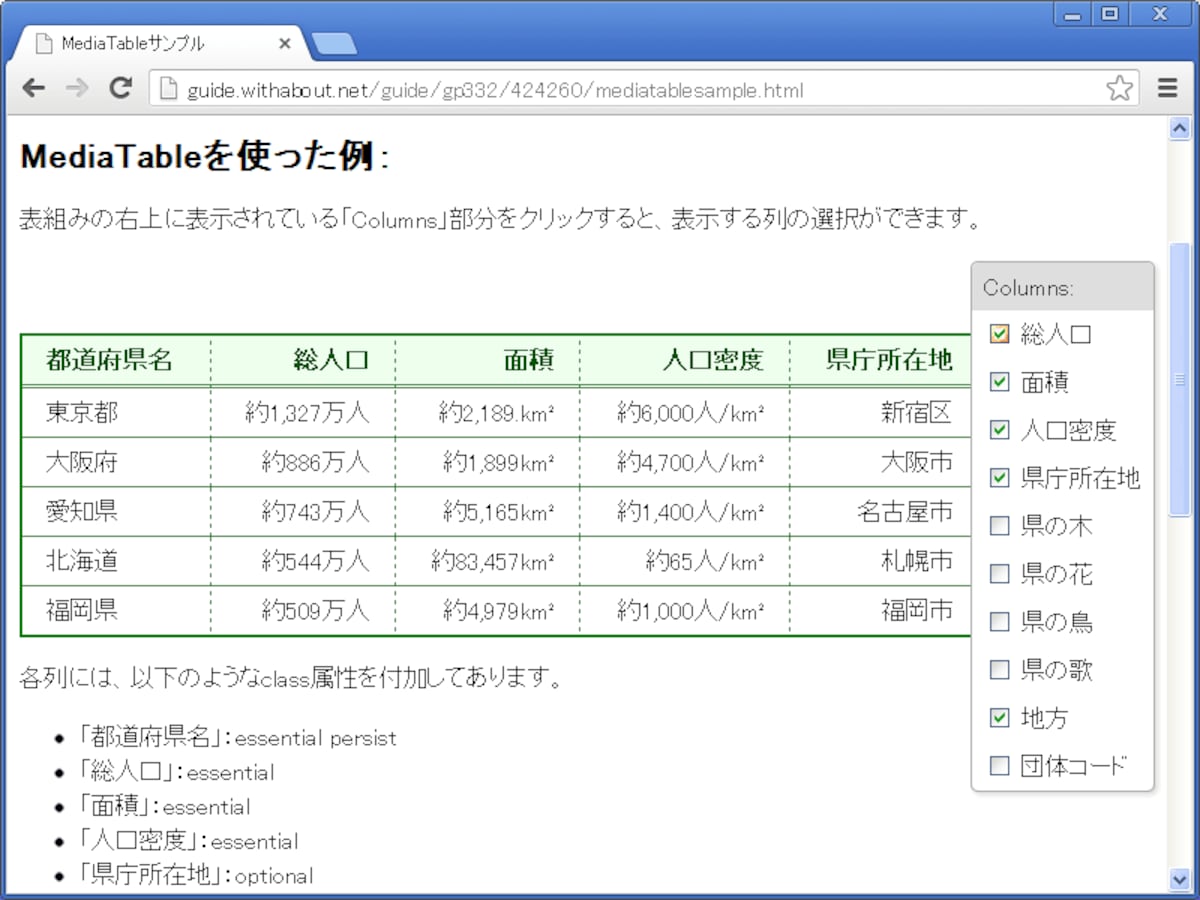Select the 北海道 table cell
Image resolution: width=1200 pixels, height=900 pixels.
click(x=116, y=561)
